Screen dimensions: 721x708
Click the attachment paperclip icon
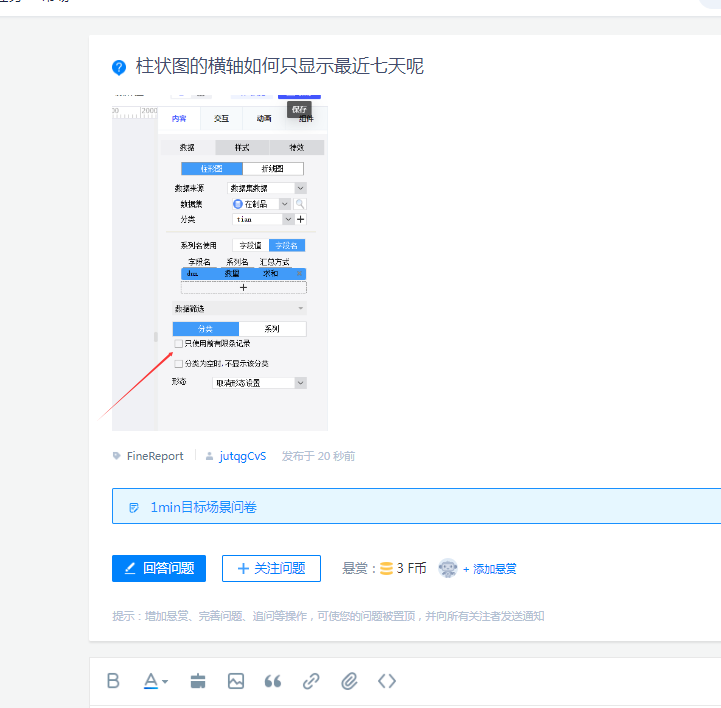point(349,681)
